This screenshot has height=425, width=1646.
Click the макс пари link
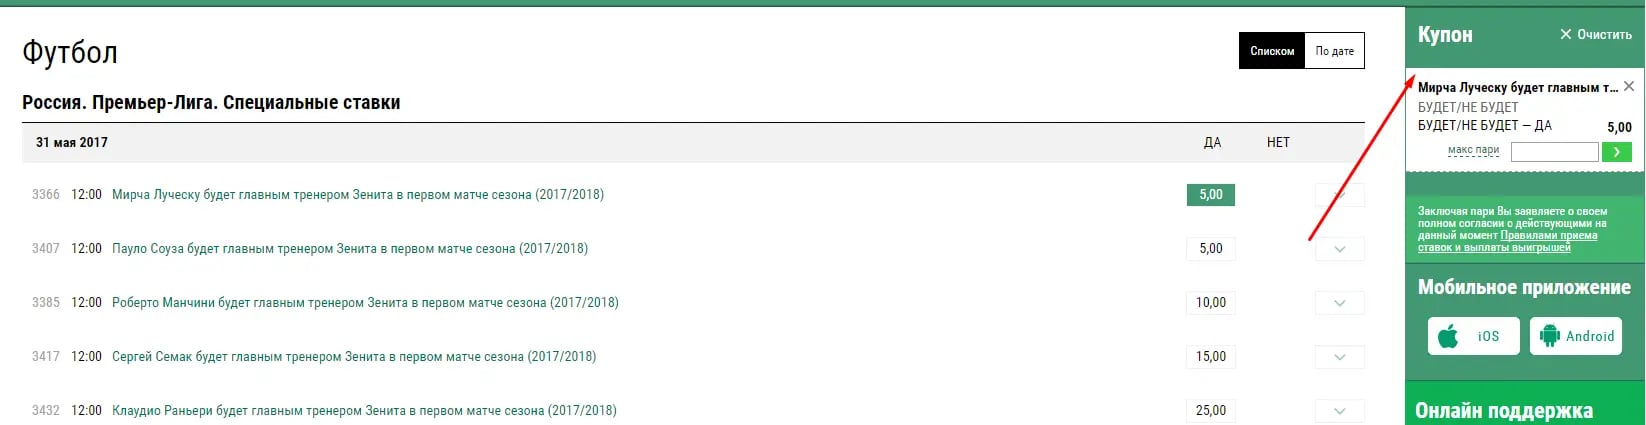1473,150
